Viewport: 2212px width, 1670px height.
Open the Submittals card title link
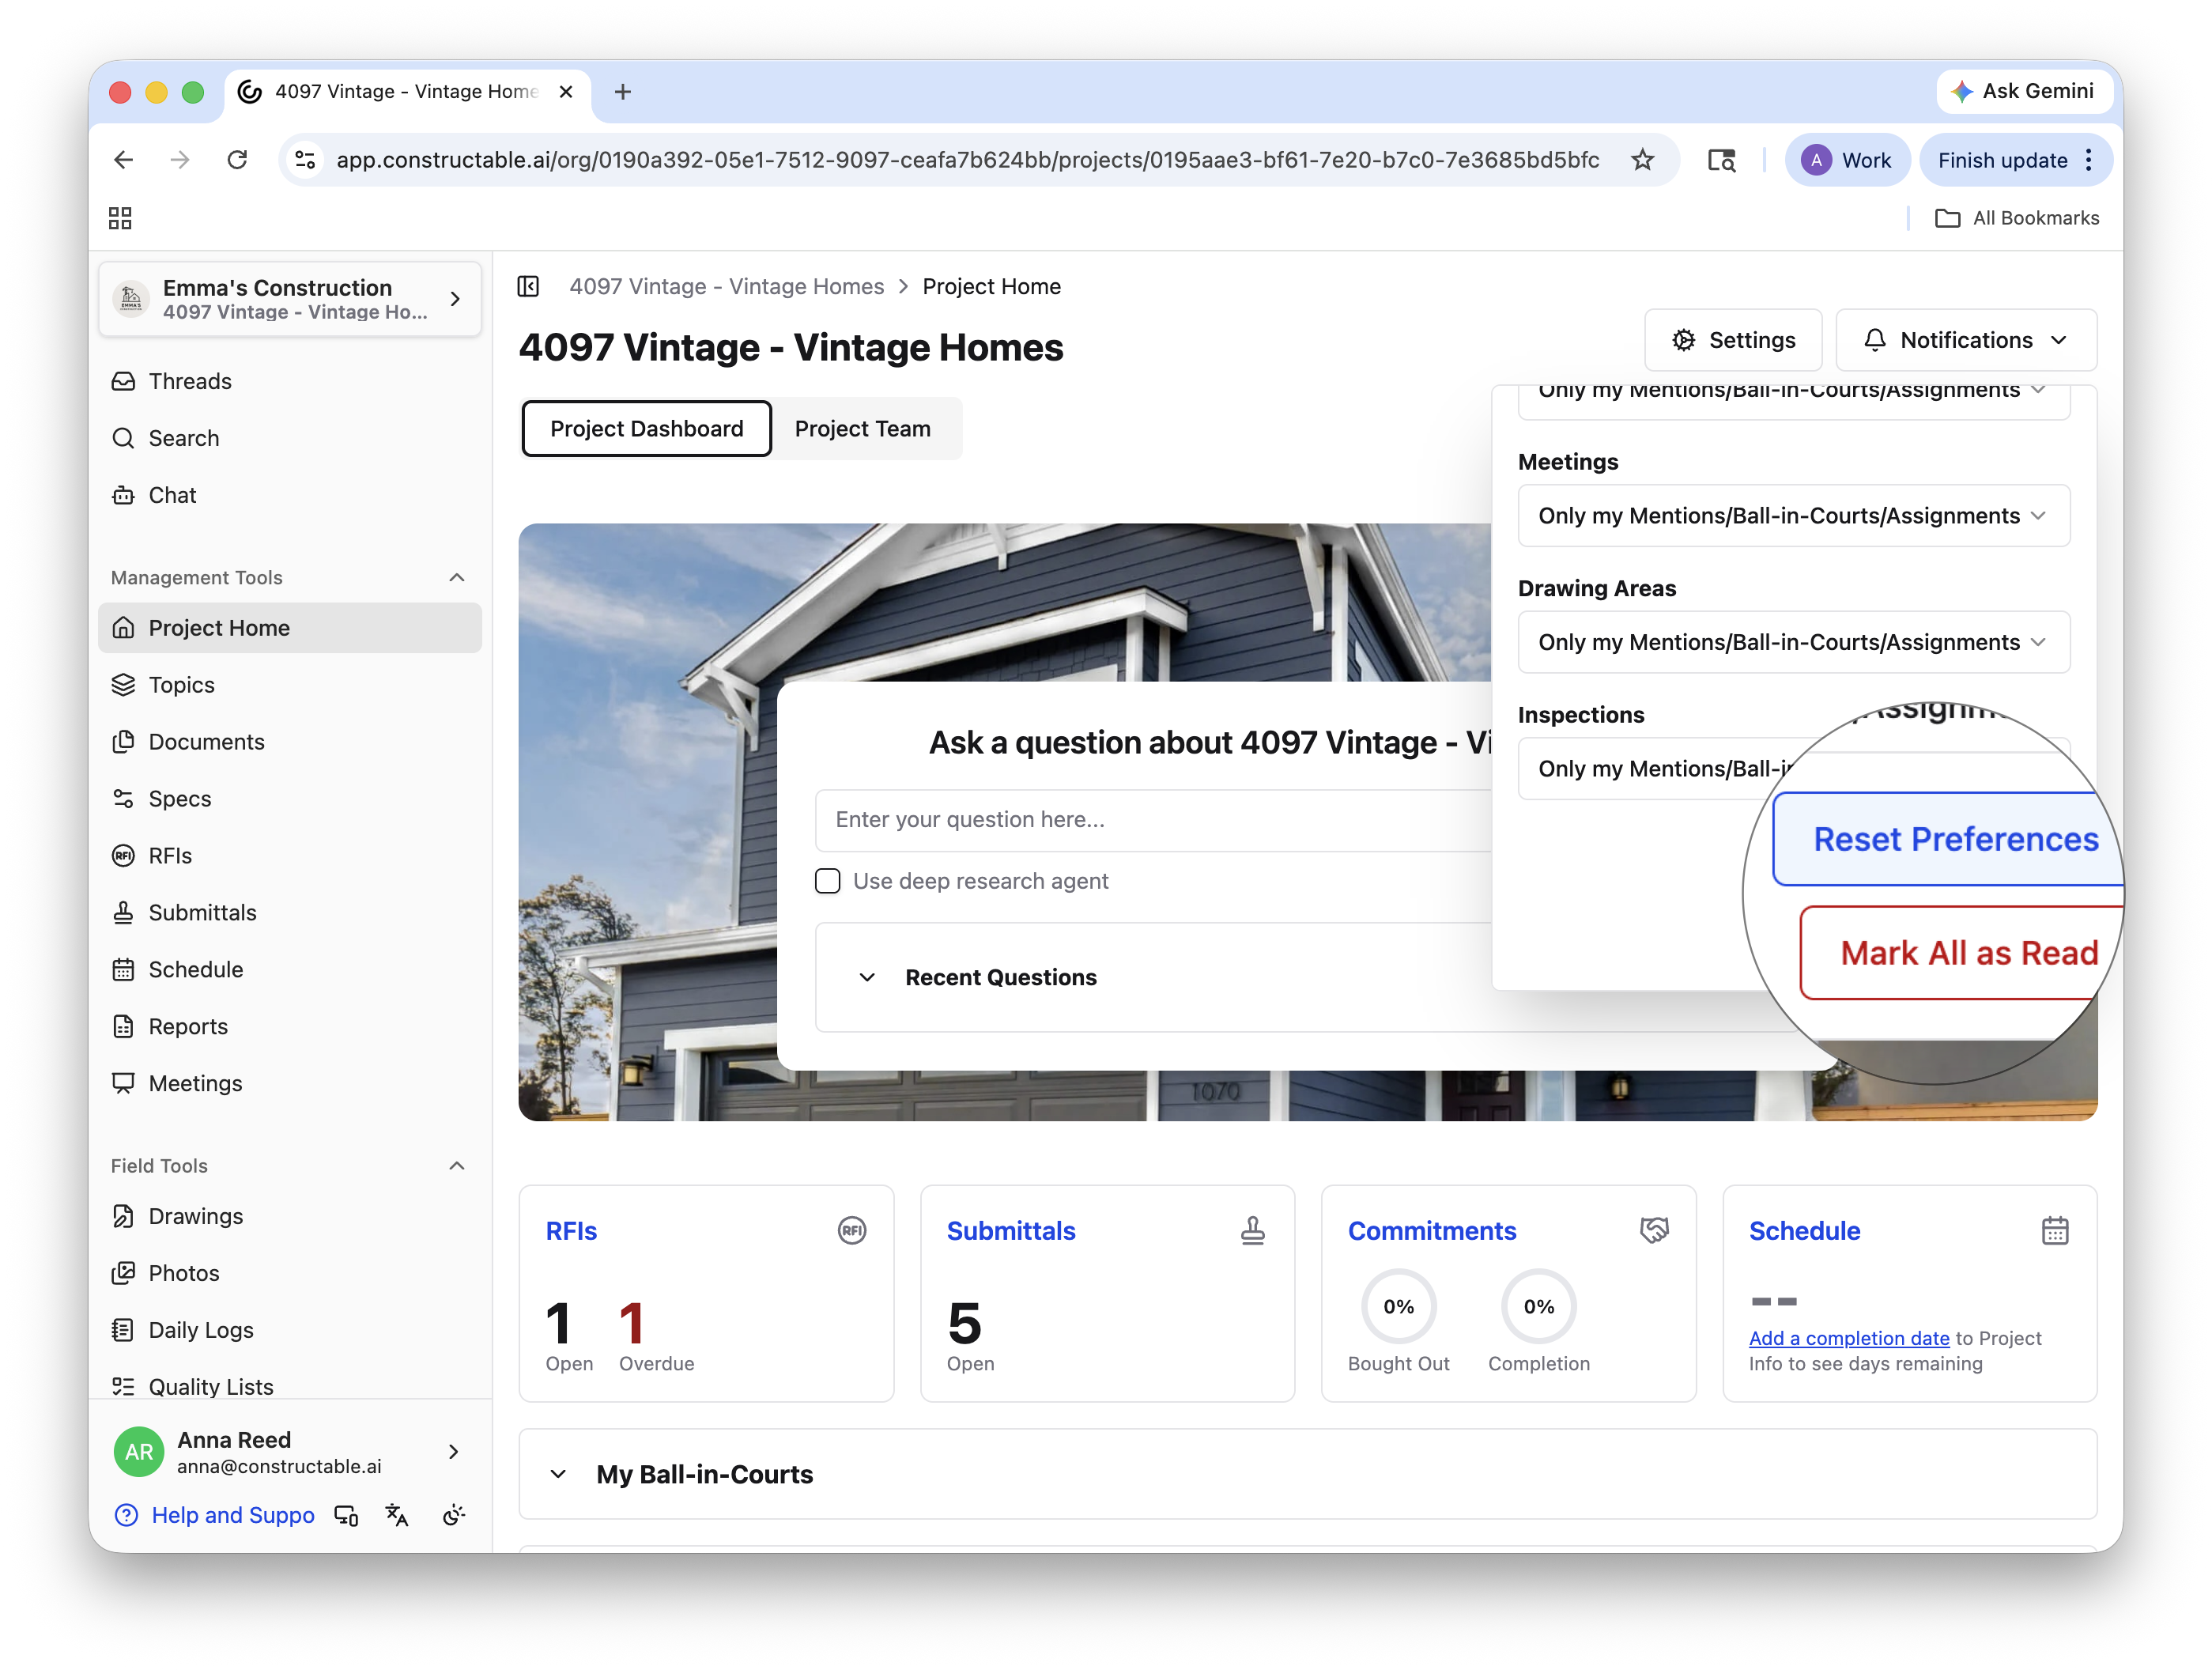[1011, 1231]
